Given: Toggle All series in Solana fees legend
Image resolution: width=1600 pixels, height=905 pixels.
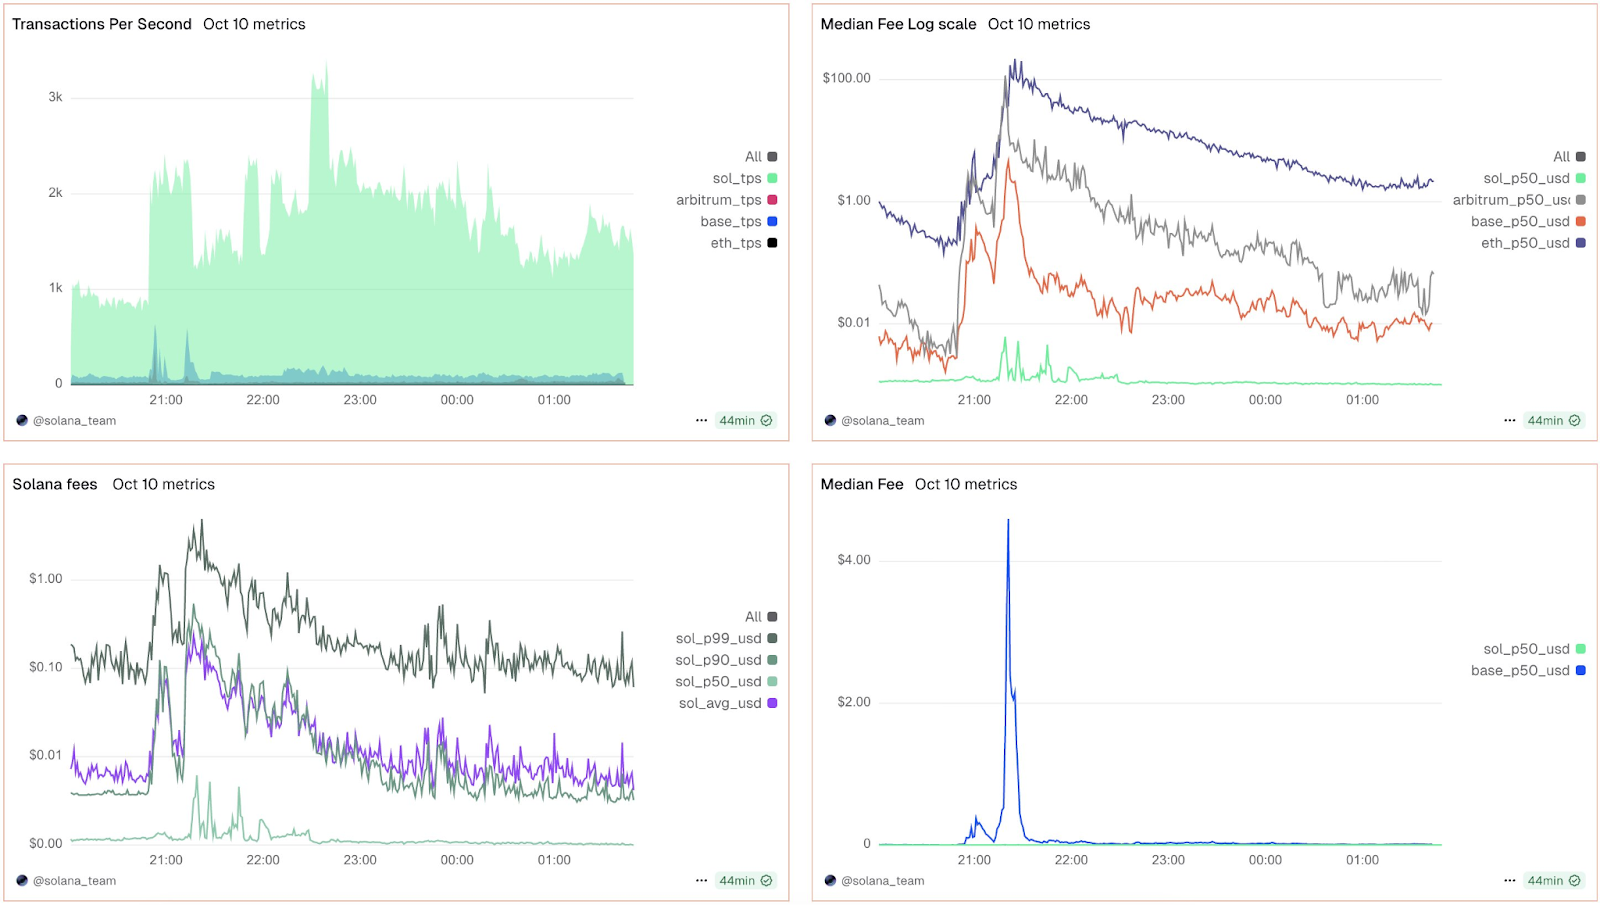Looking at the screenshot, I should click(x=760, y=617).
